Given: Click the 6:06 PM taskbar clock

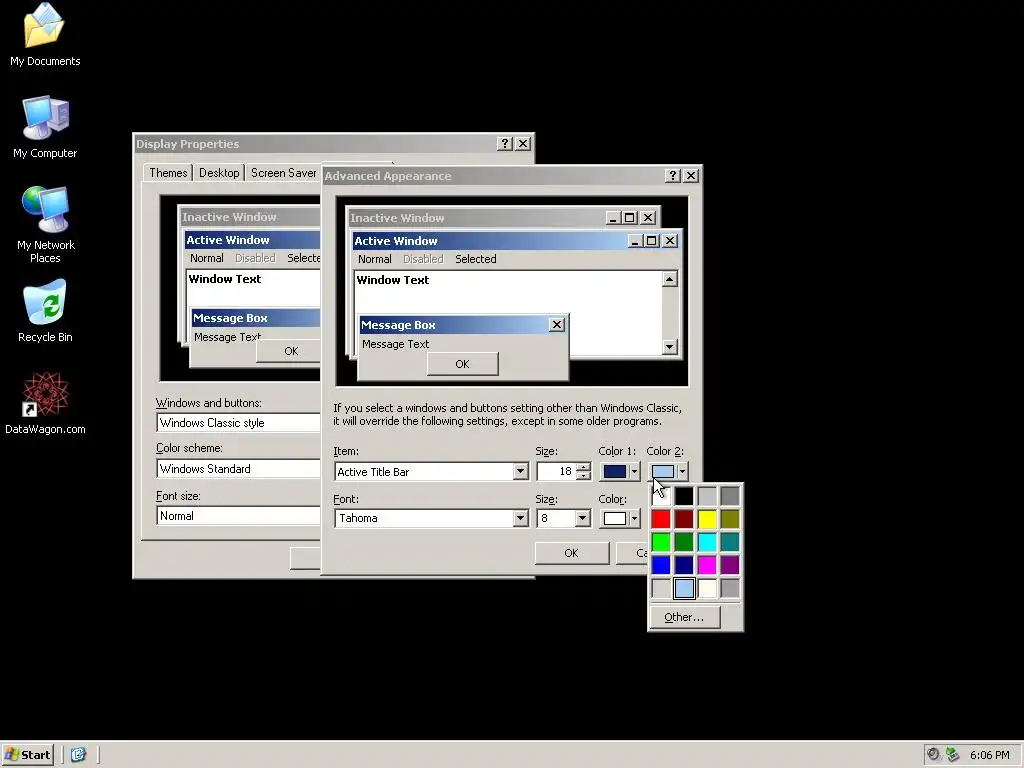Looking at the screenshot, I should tap(989, 755).
